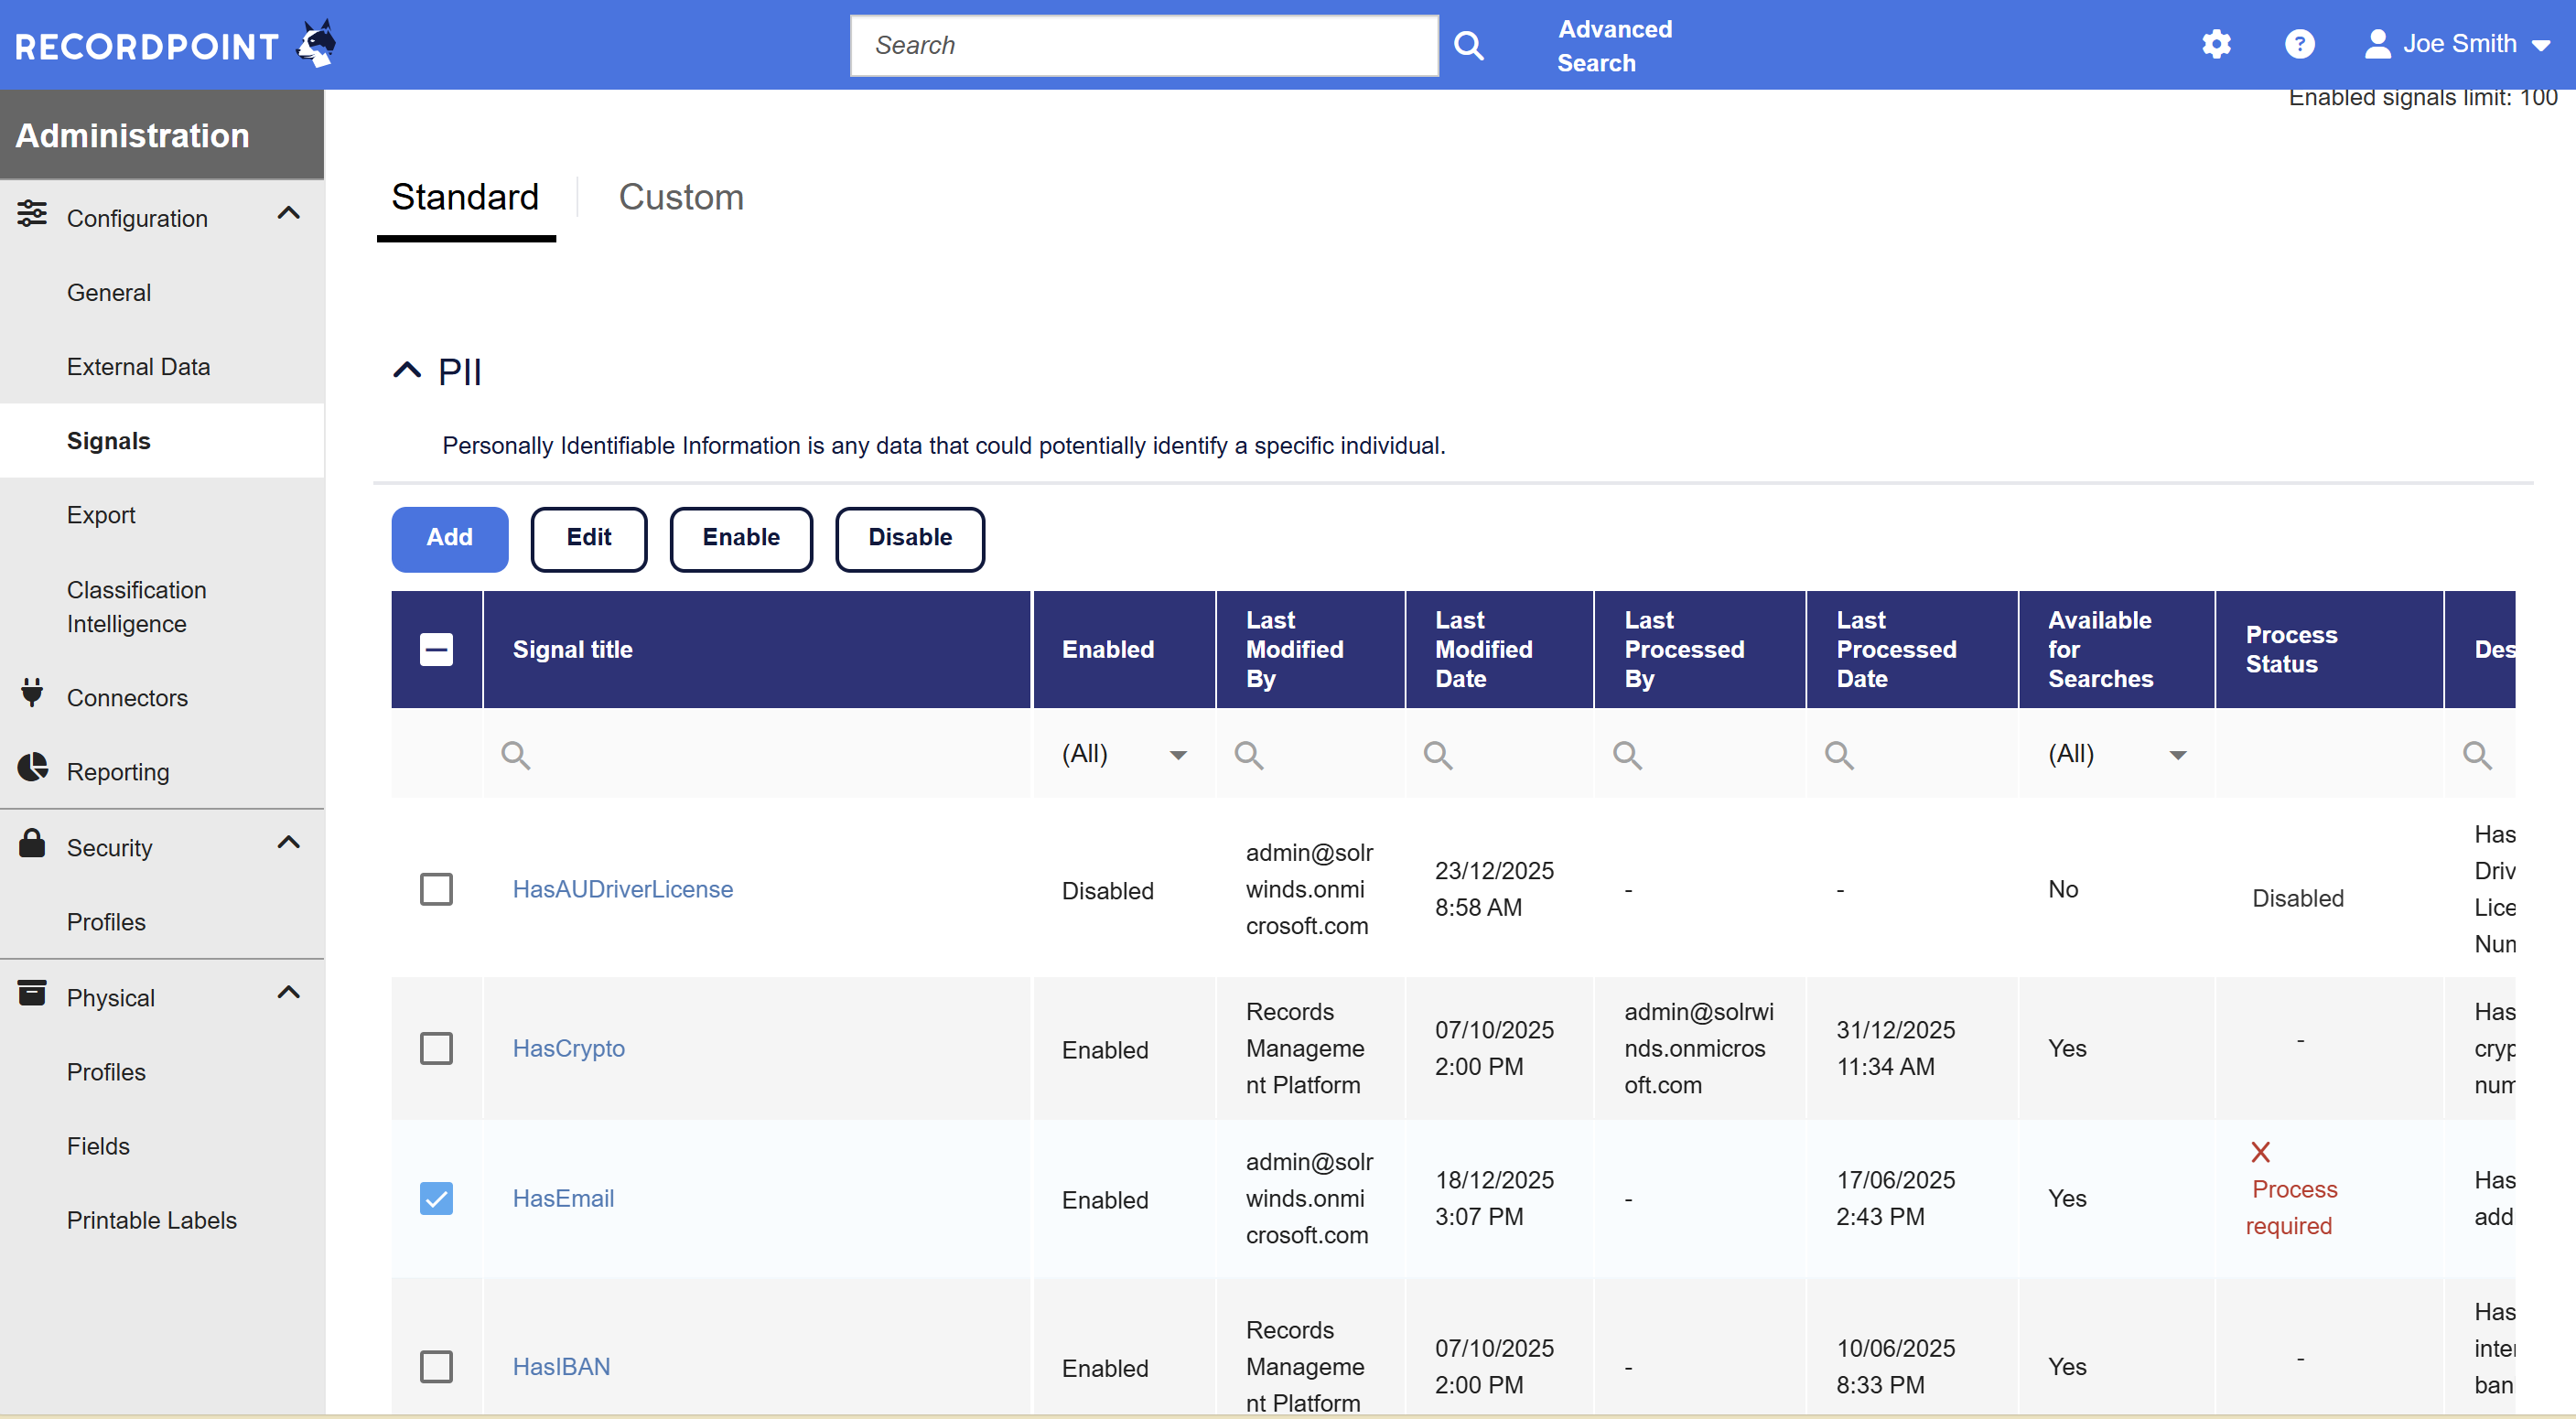The height and width of the screenshot is (1419, 2576).
Task: Click the Security lock icon
Action: tap(32, 844)
